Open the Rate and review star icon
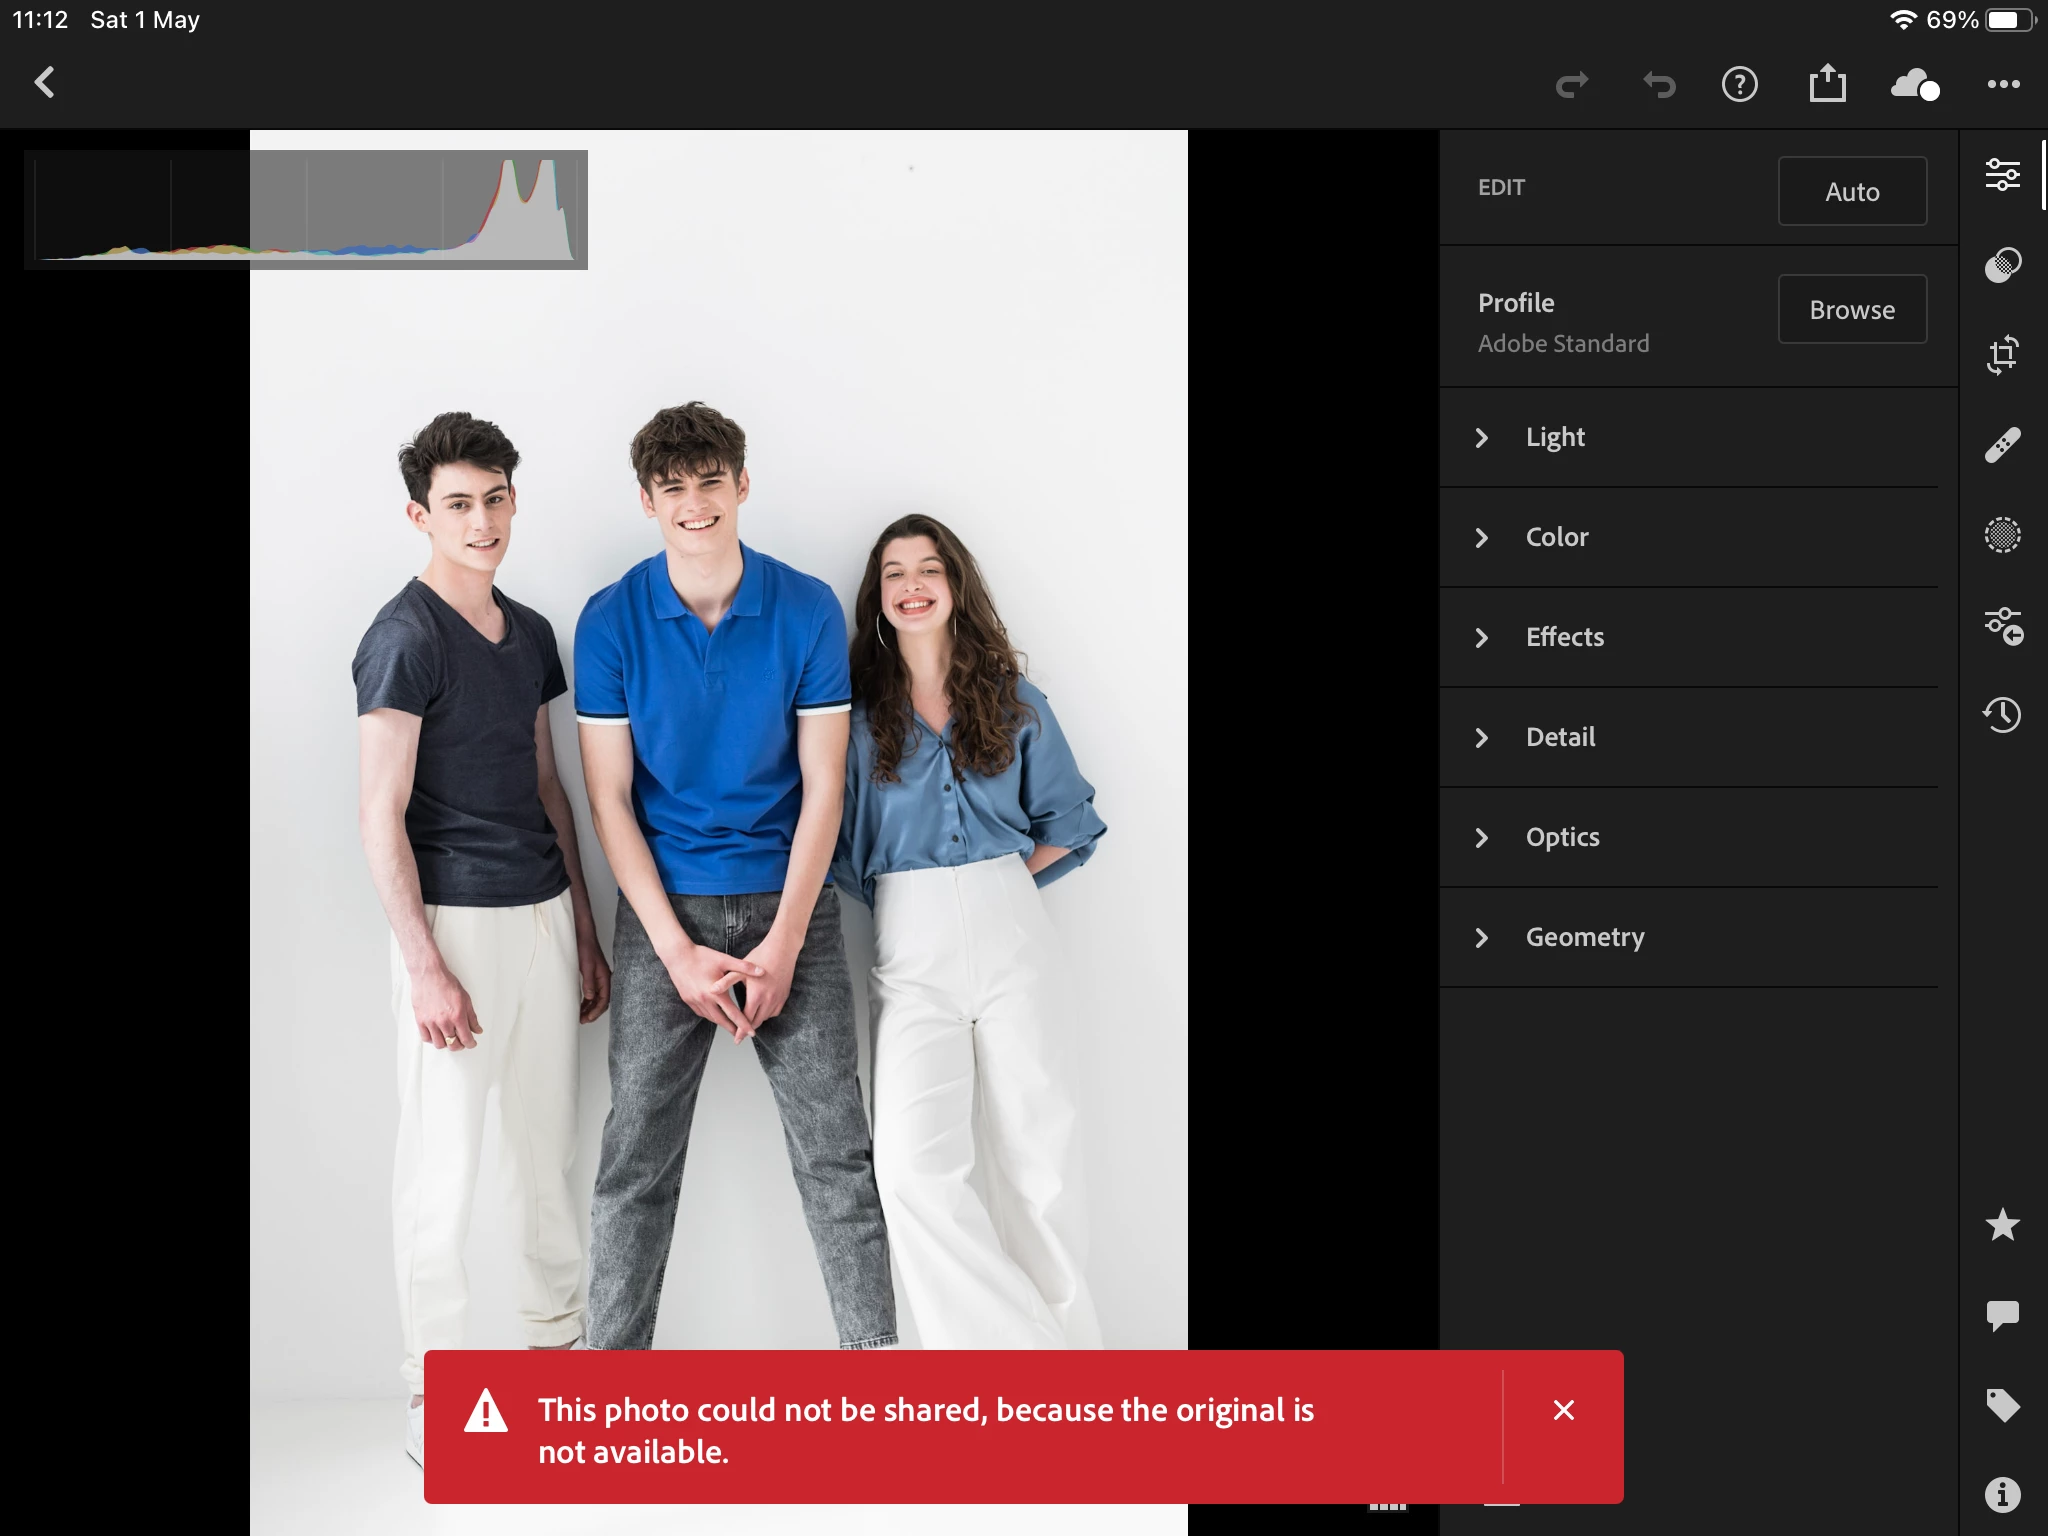Screen dimensions: 2048x1536 coord(2002,1225)
